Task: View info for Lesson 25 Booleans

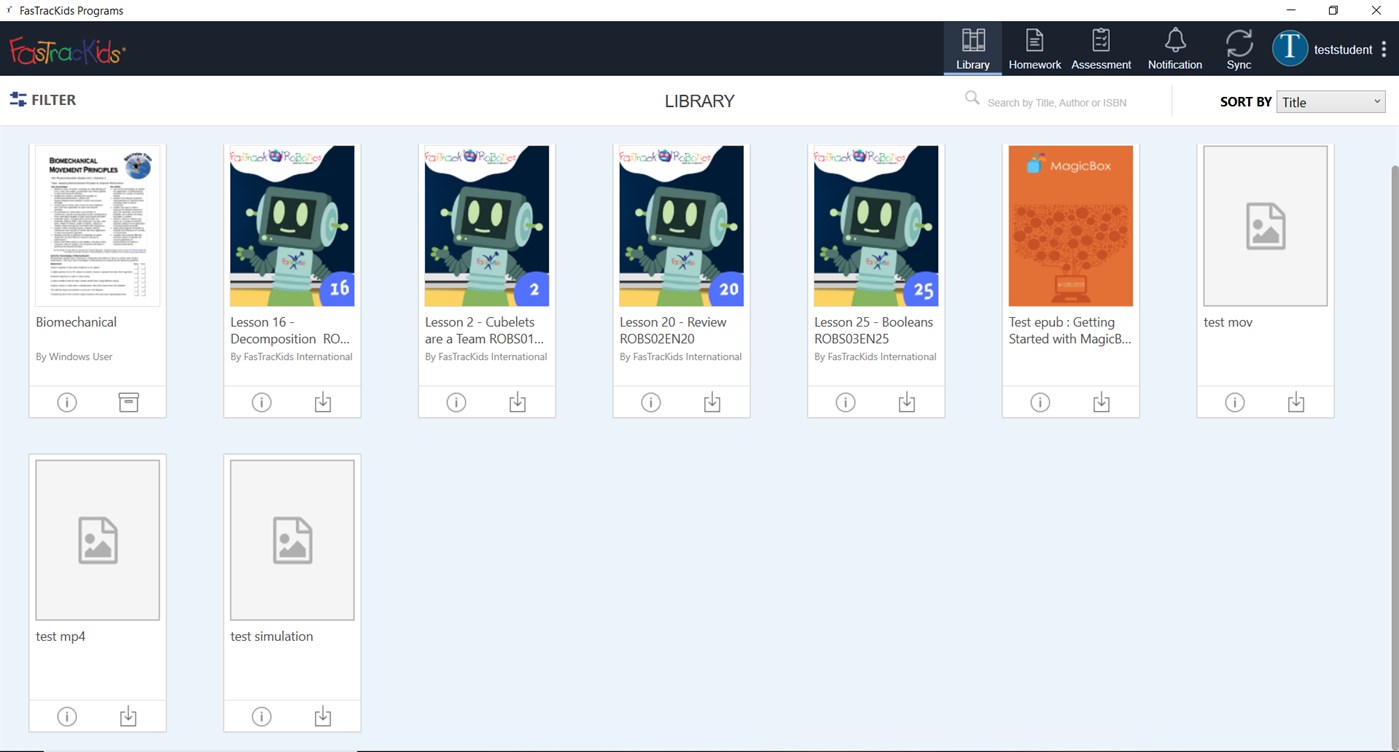Action: click(x=846, y=402)
